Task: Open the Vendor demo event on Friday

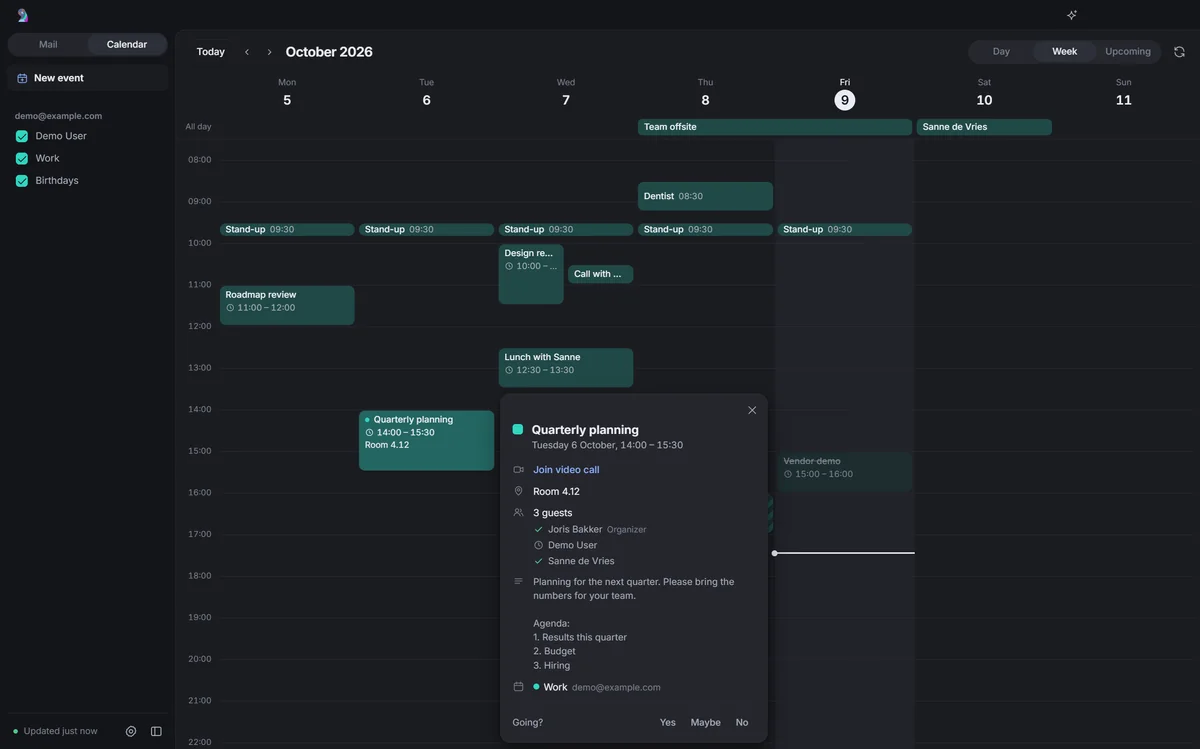Action: 845,472
